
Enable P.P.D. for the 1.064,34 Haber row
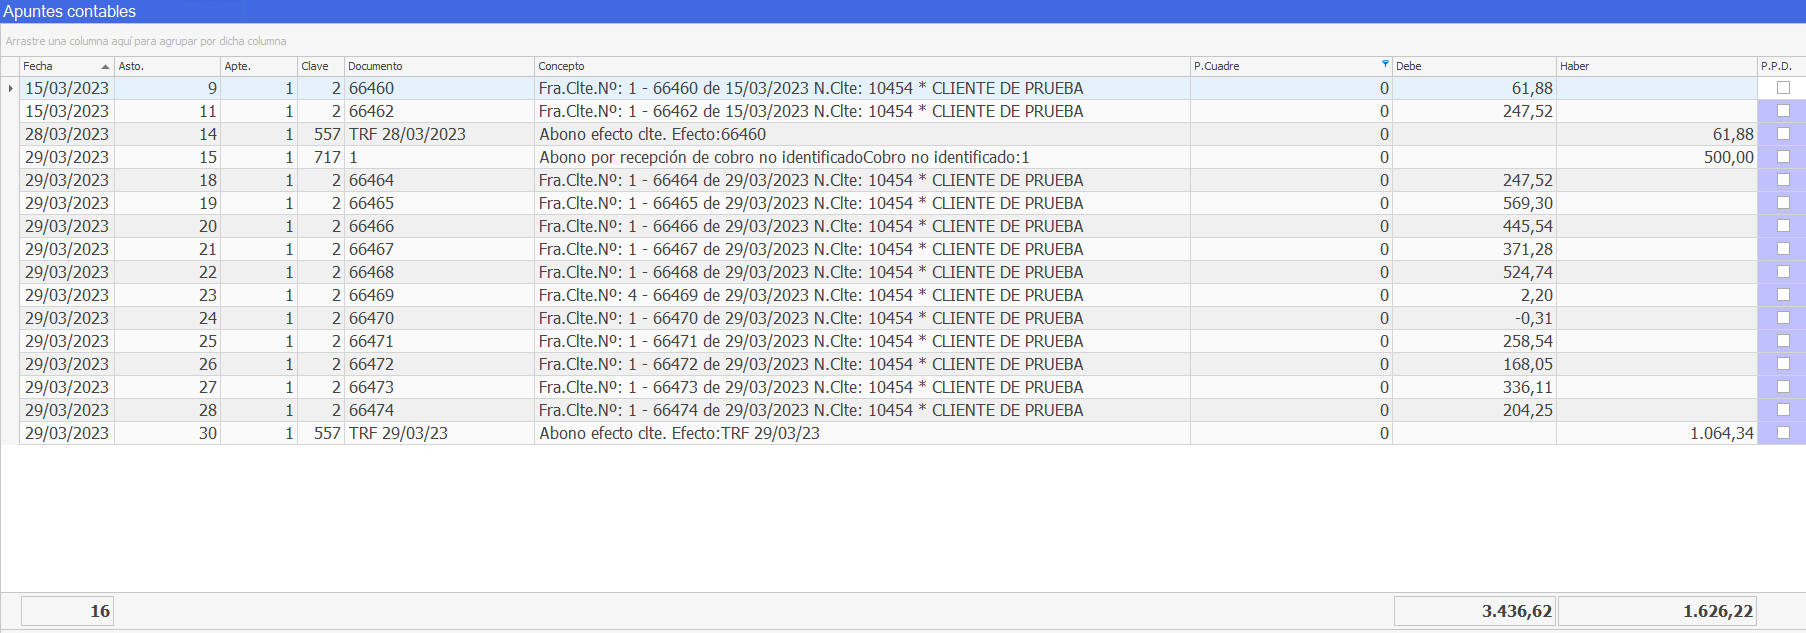(1782, 433)
